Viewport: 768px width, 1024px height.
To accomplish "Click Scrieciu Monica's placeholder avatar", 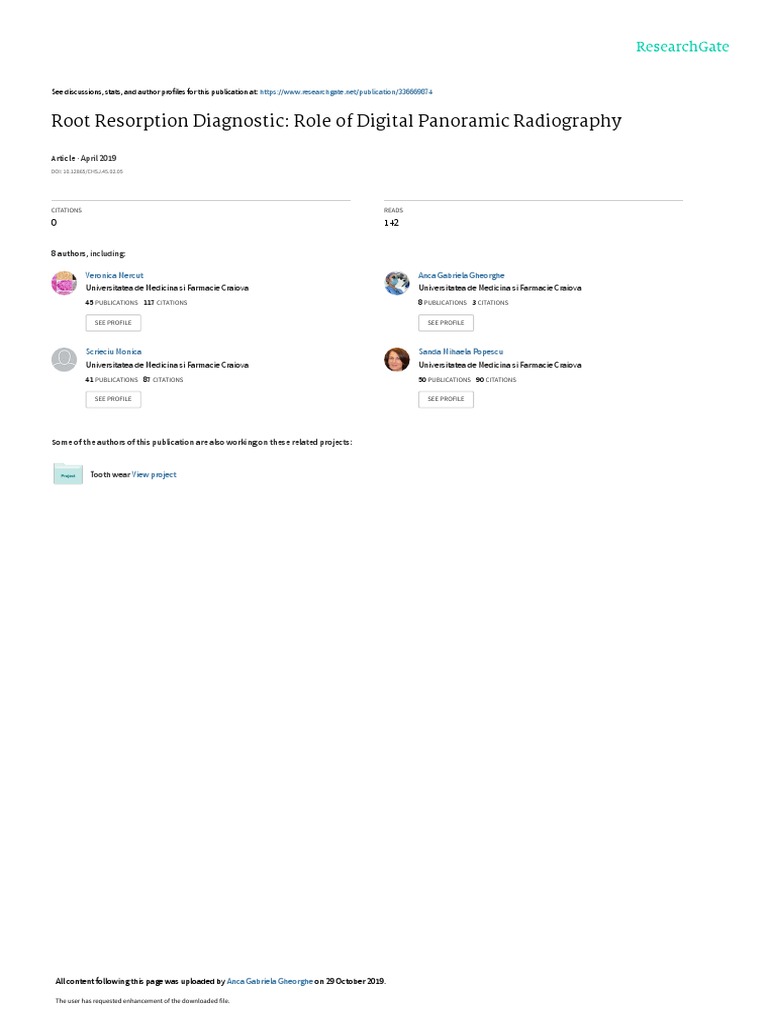I will 64,359.
